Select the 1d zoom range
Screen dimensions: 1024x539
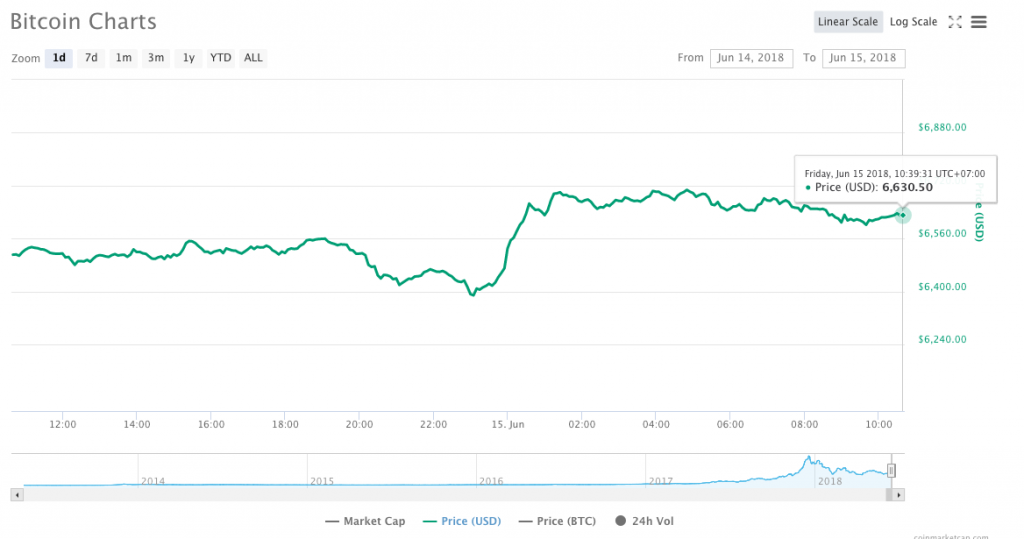pyautogui.click(x=59, y=58)
